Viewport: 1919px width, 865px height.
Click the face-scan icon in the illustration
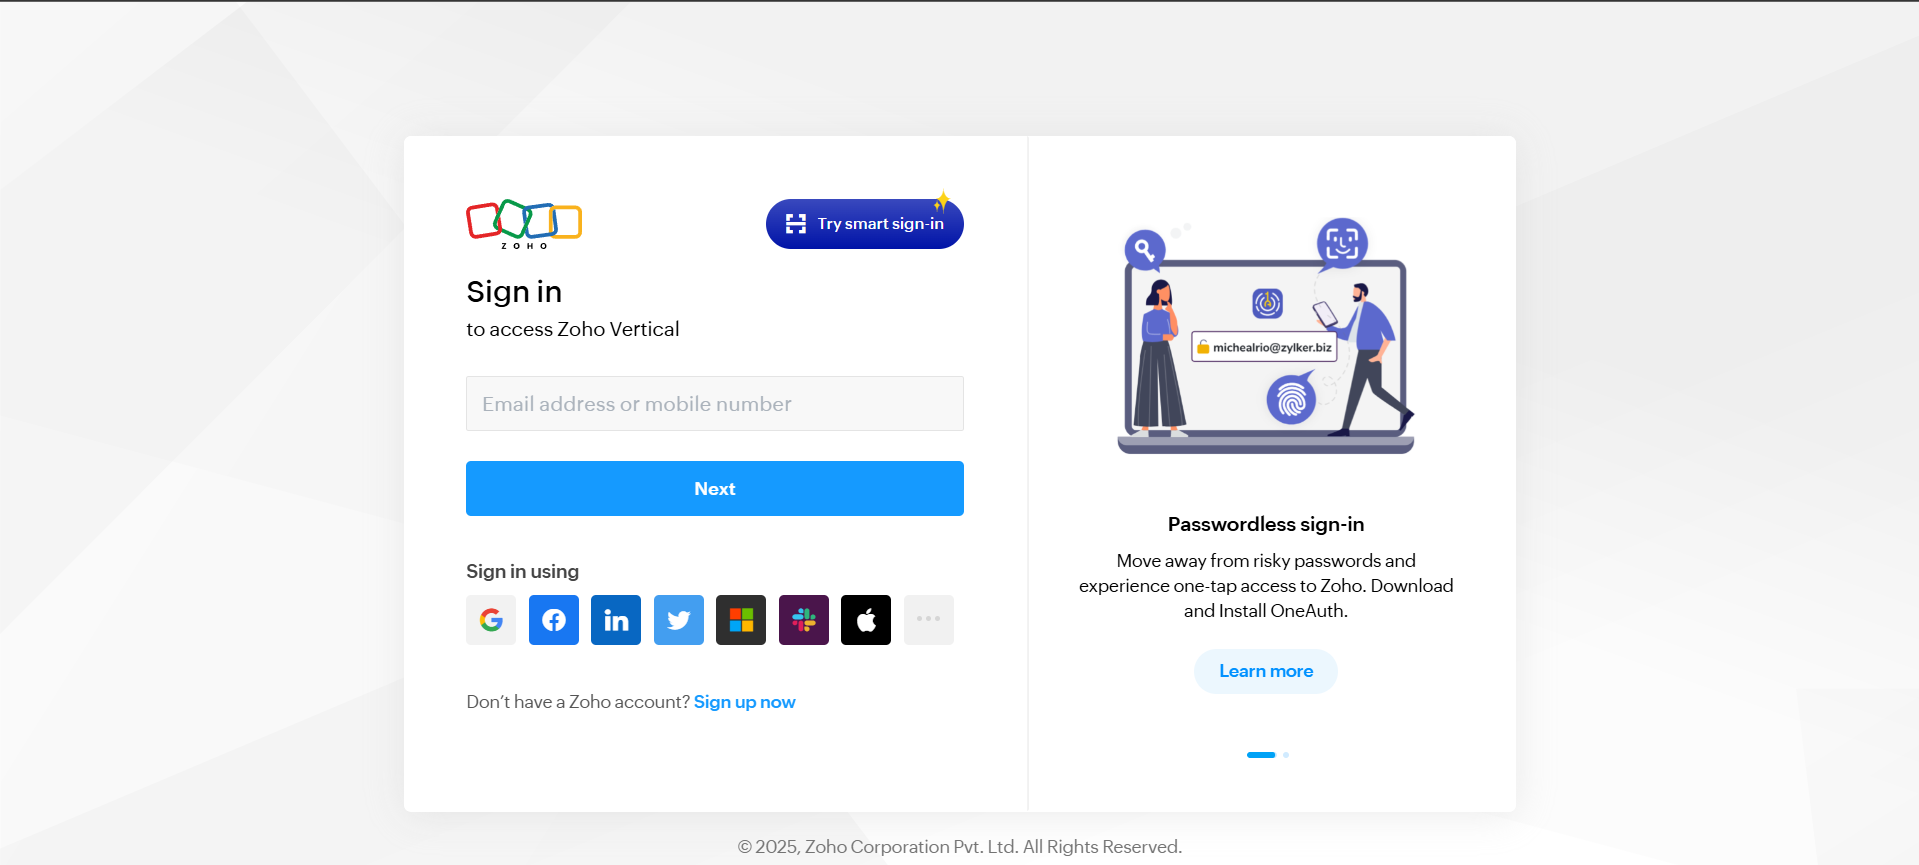coord(1342,243)
